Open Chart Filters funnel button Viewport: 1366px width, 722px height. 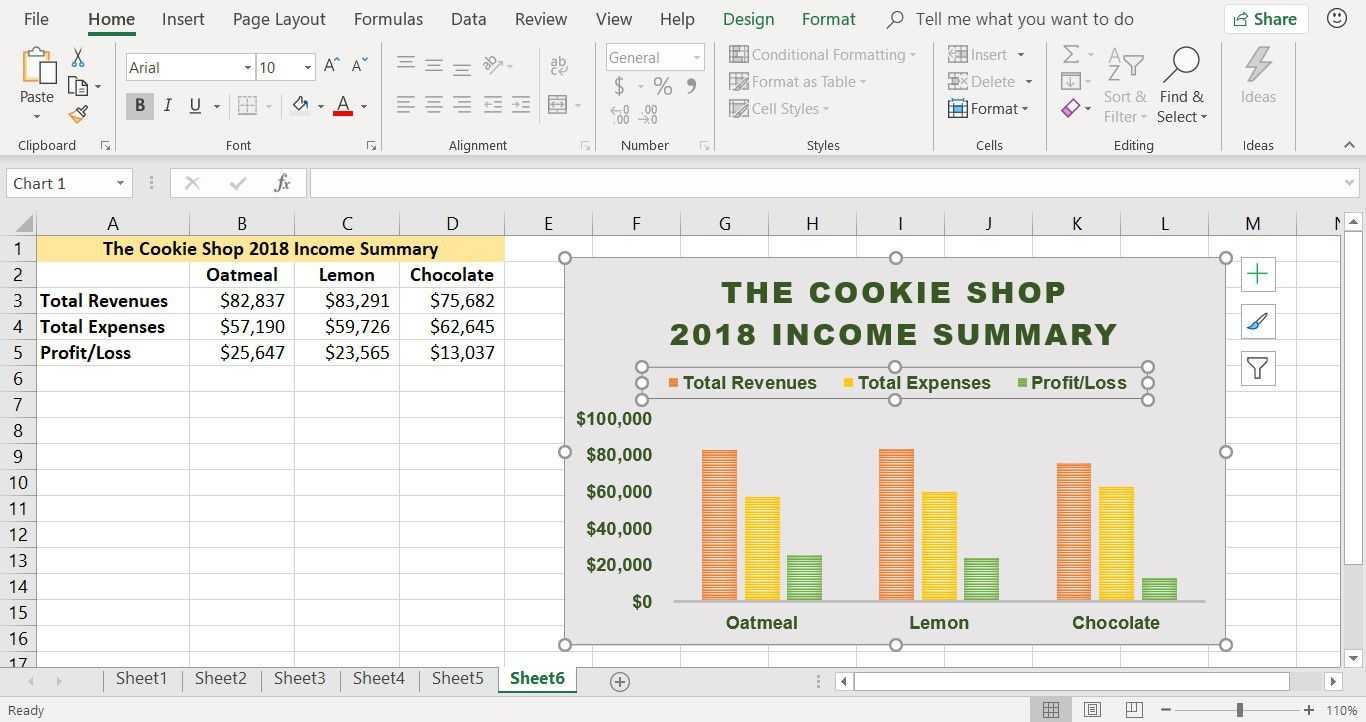pos(1257,369)
